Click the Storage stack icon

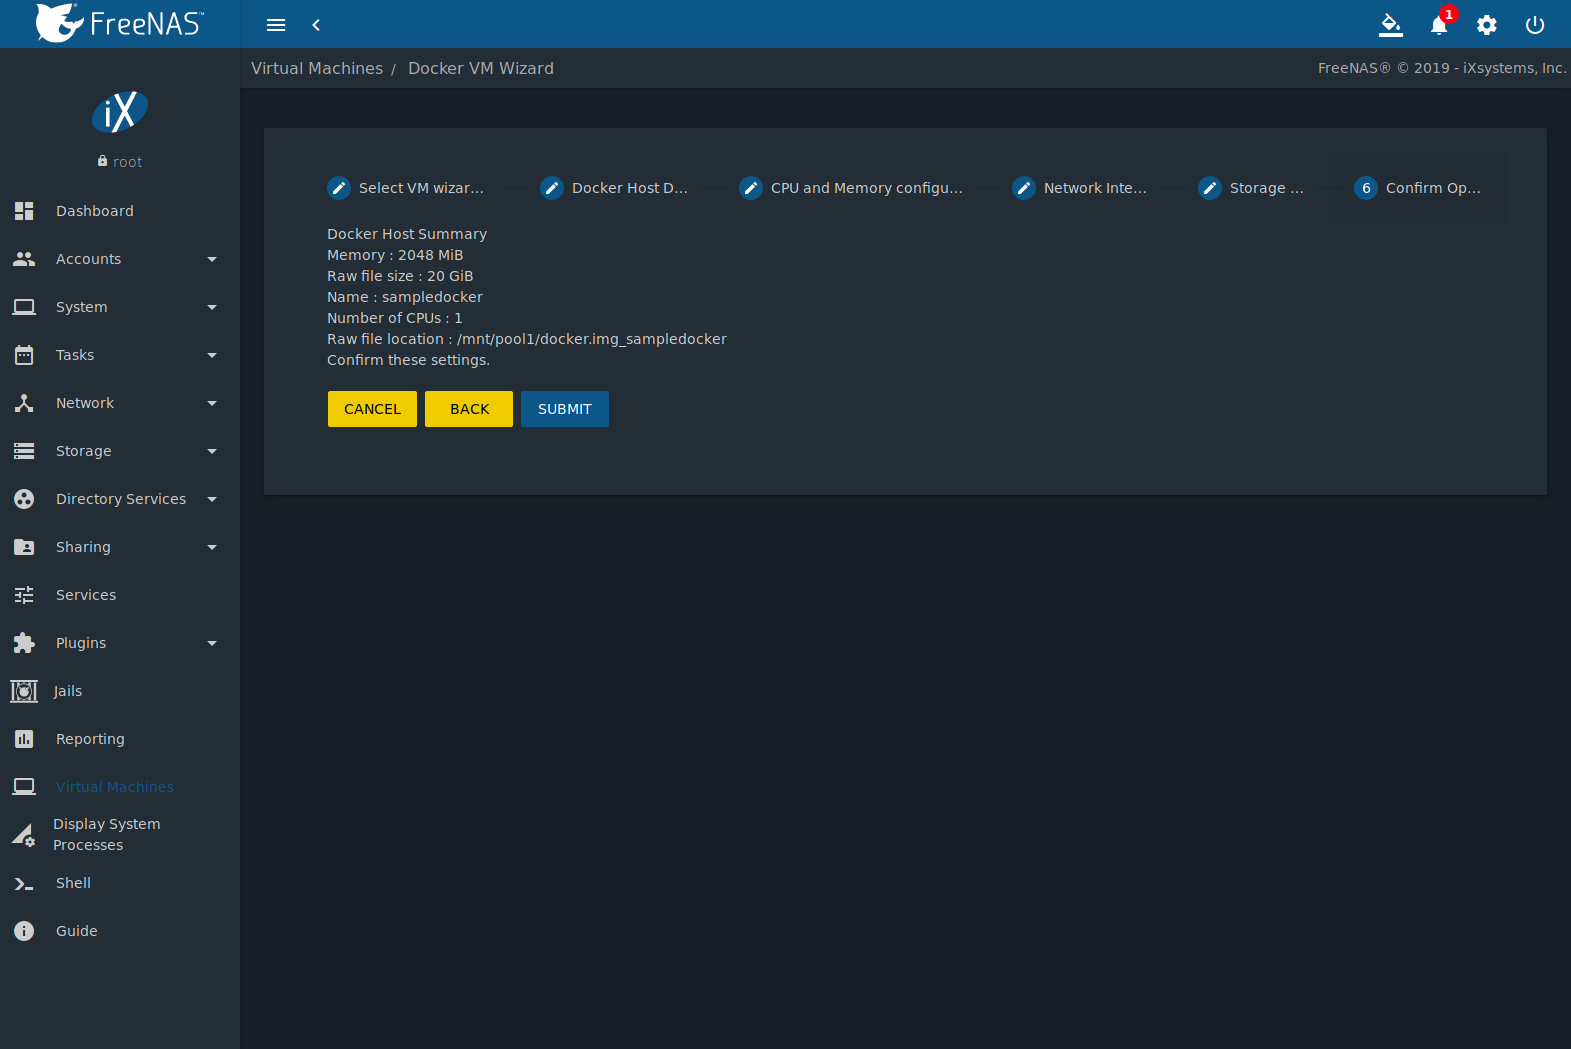click(24, 451)
